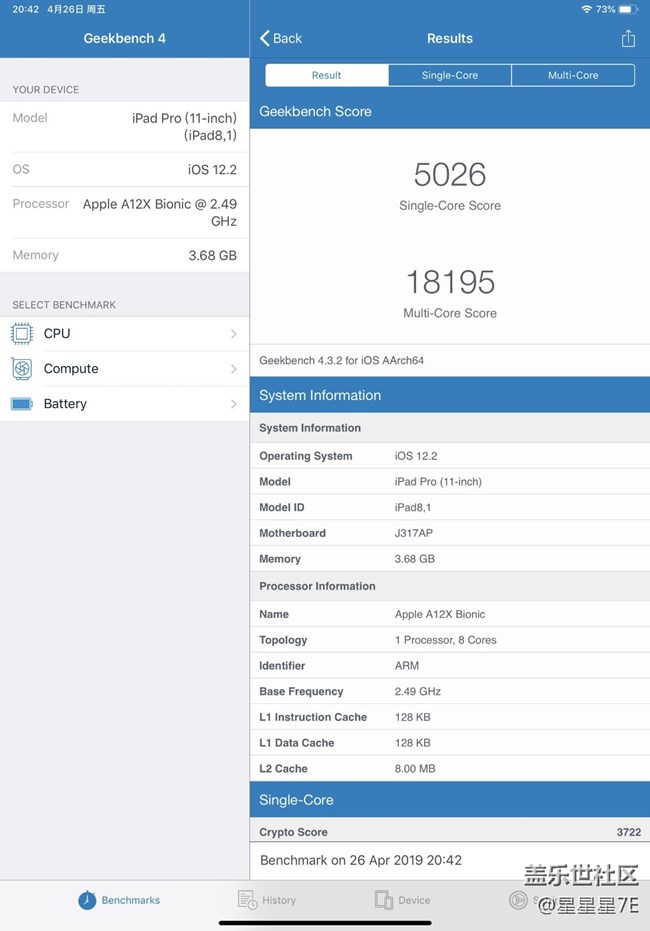Tap the sidebar Memory 3.68 GB value
Image resolution: width=650 pixels, height=931 pixels.
coord(213,255)
